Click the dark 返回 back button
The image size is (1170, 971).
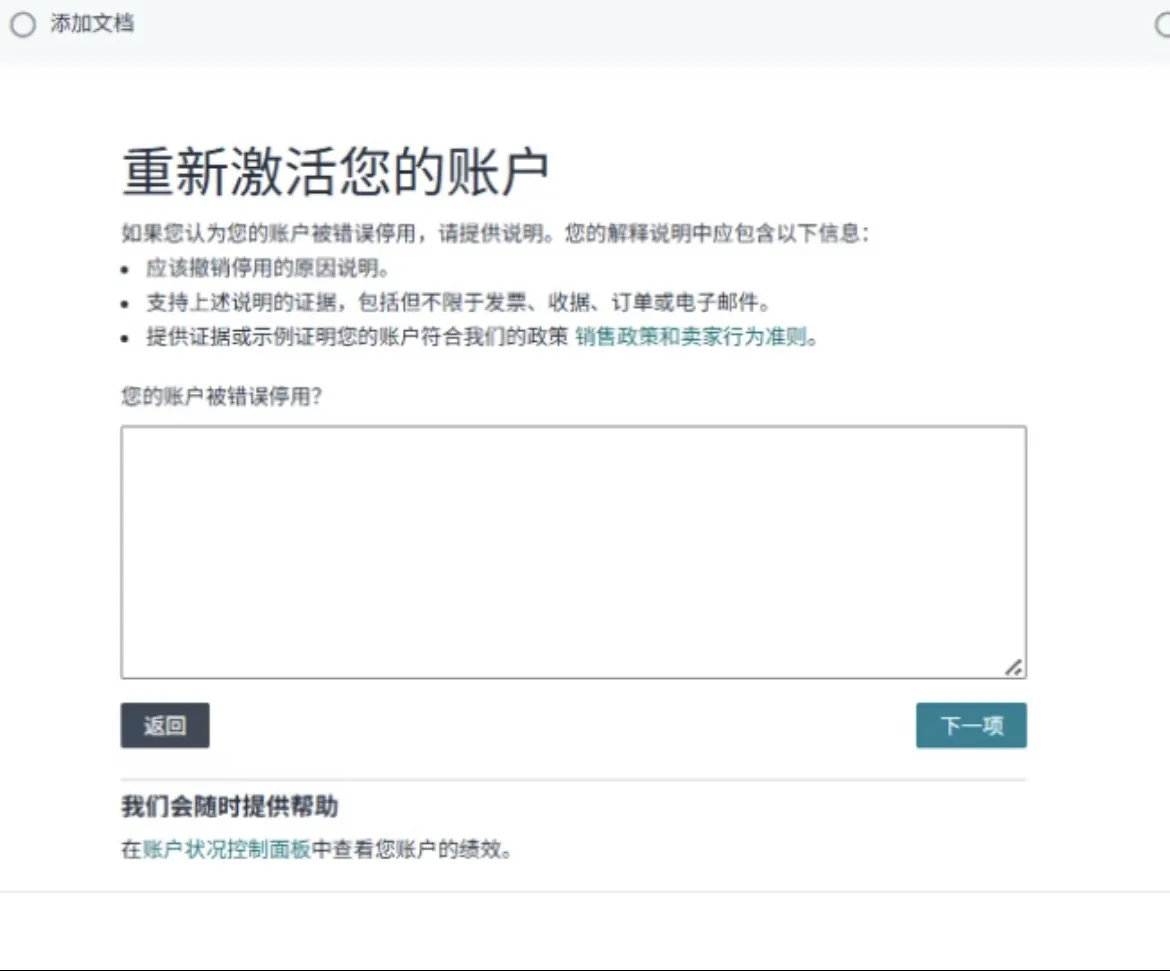(164, 725)
